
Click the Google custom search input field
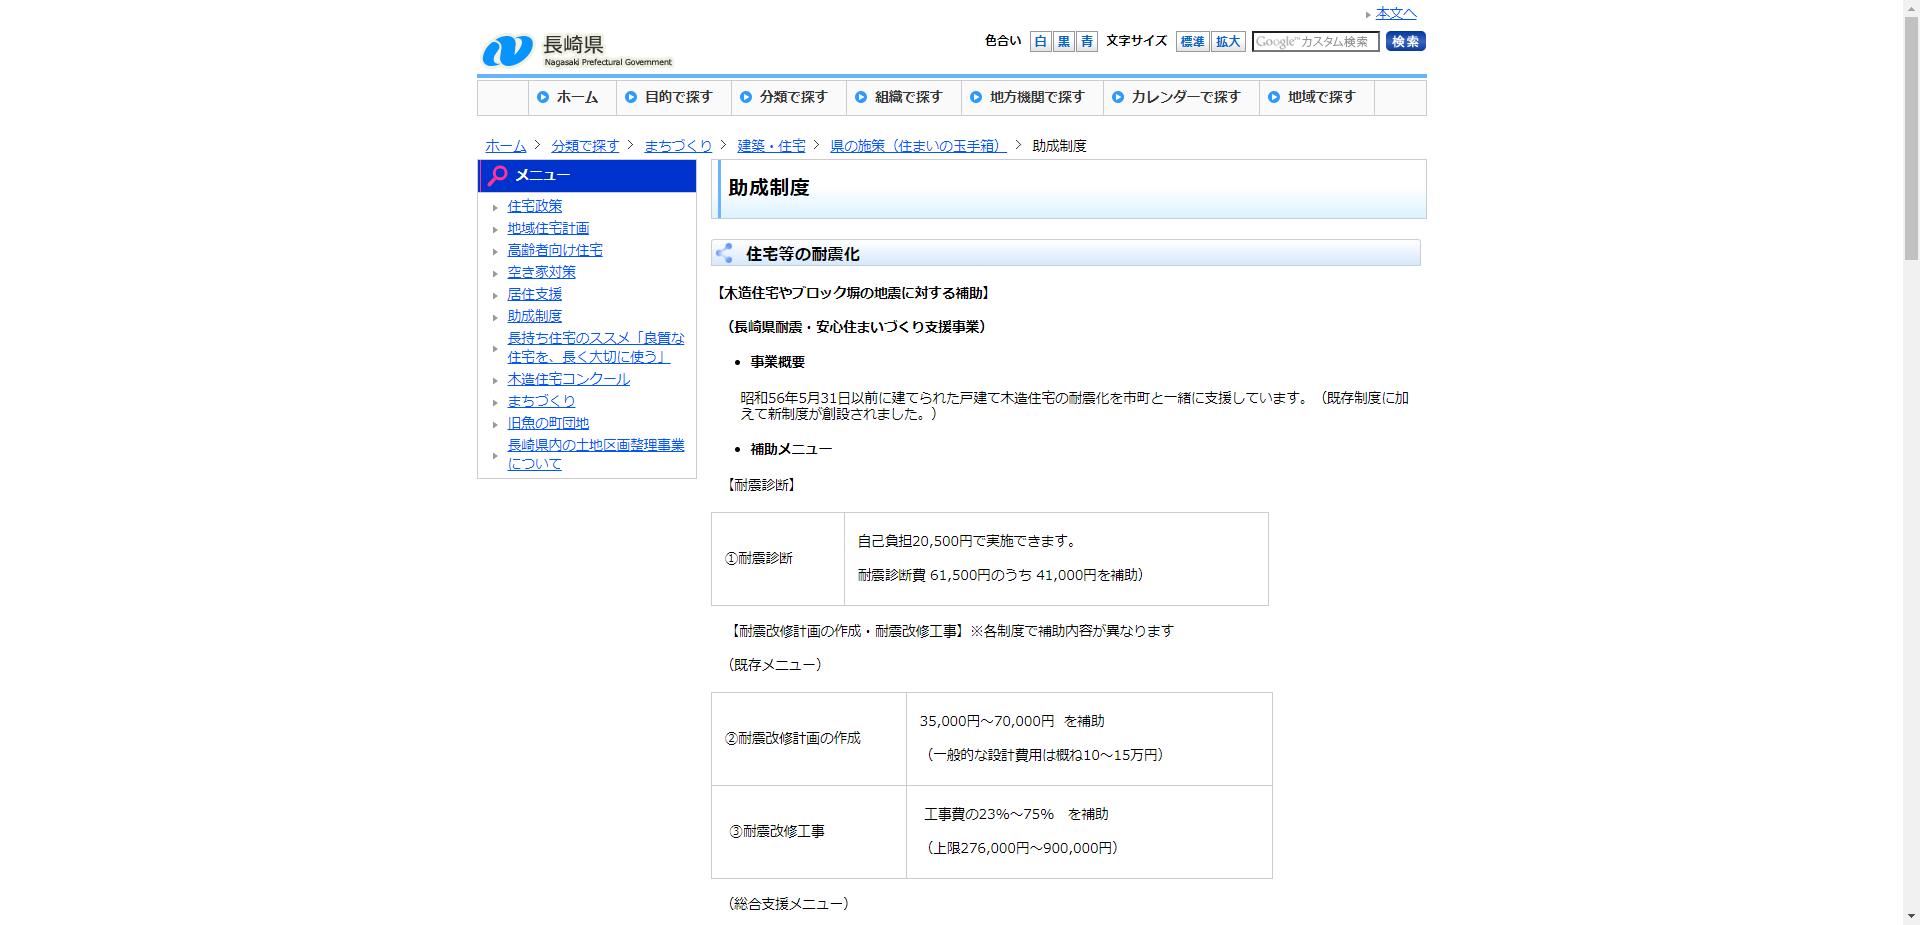coord(1318,41)
